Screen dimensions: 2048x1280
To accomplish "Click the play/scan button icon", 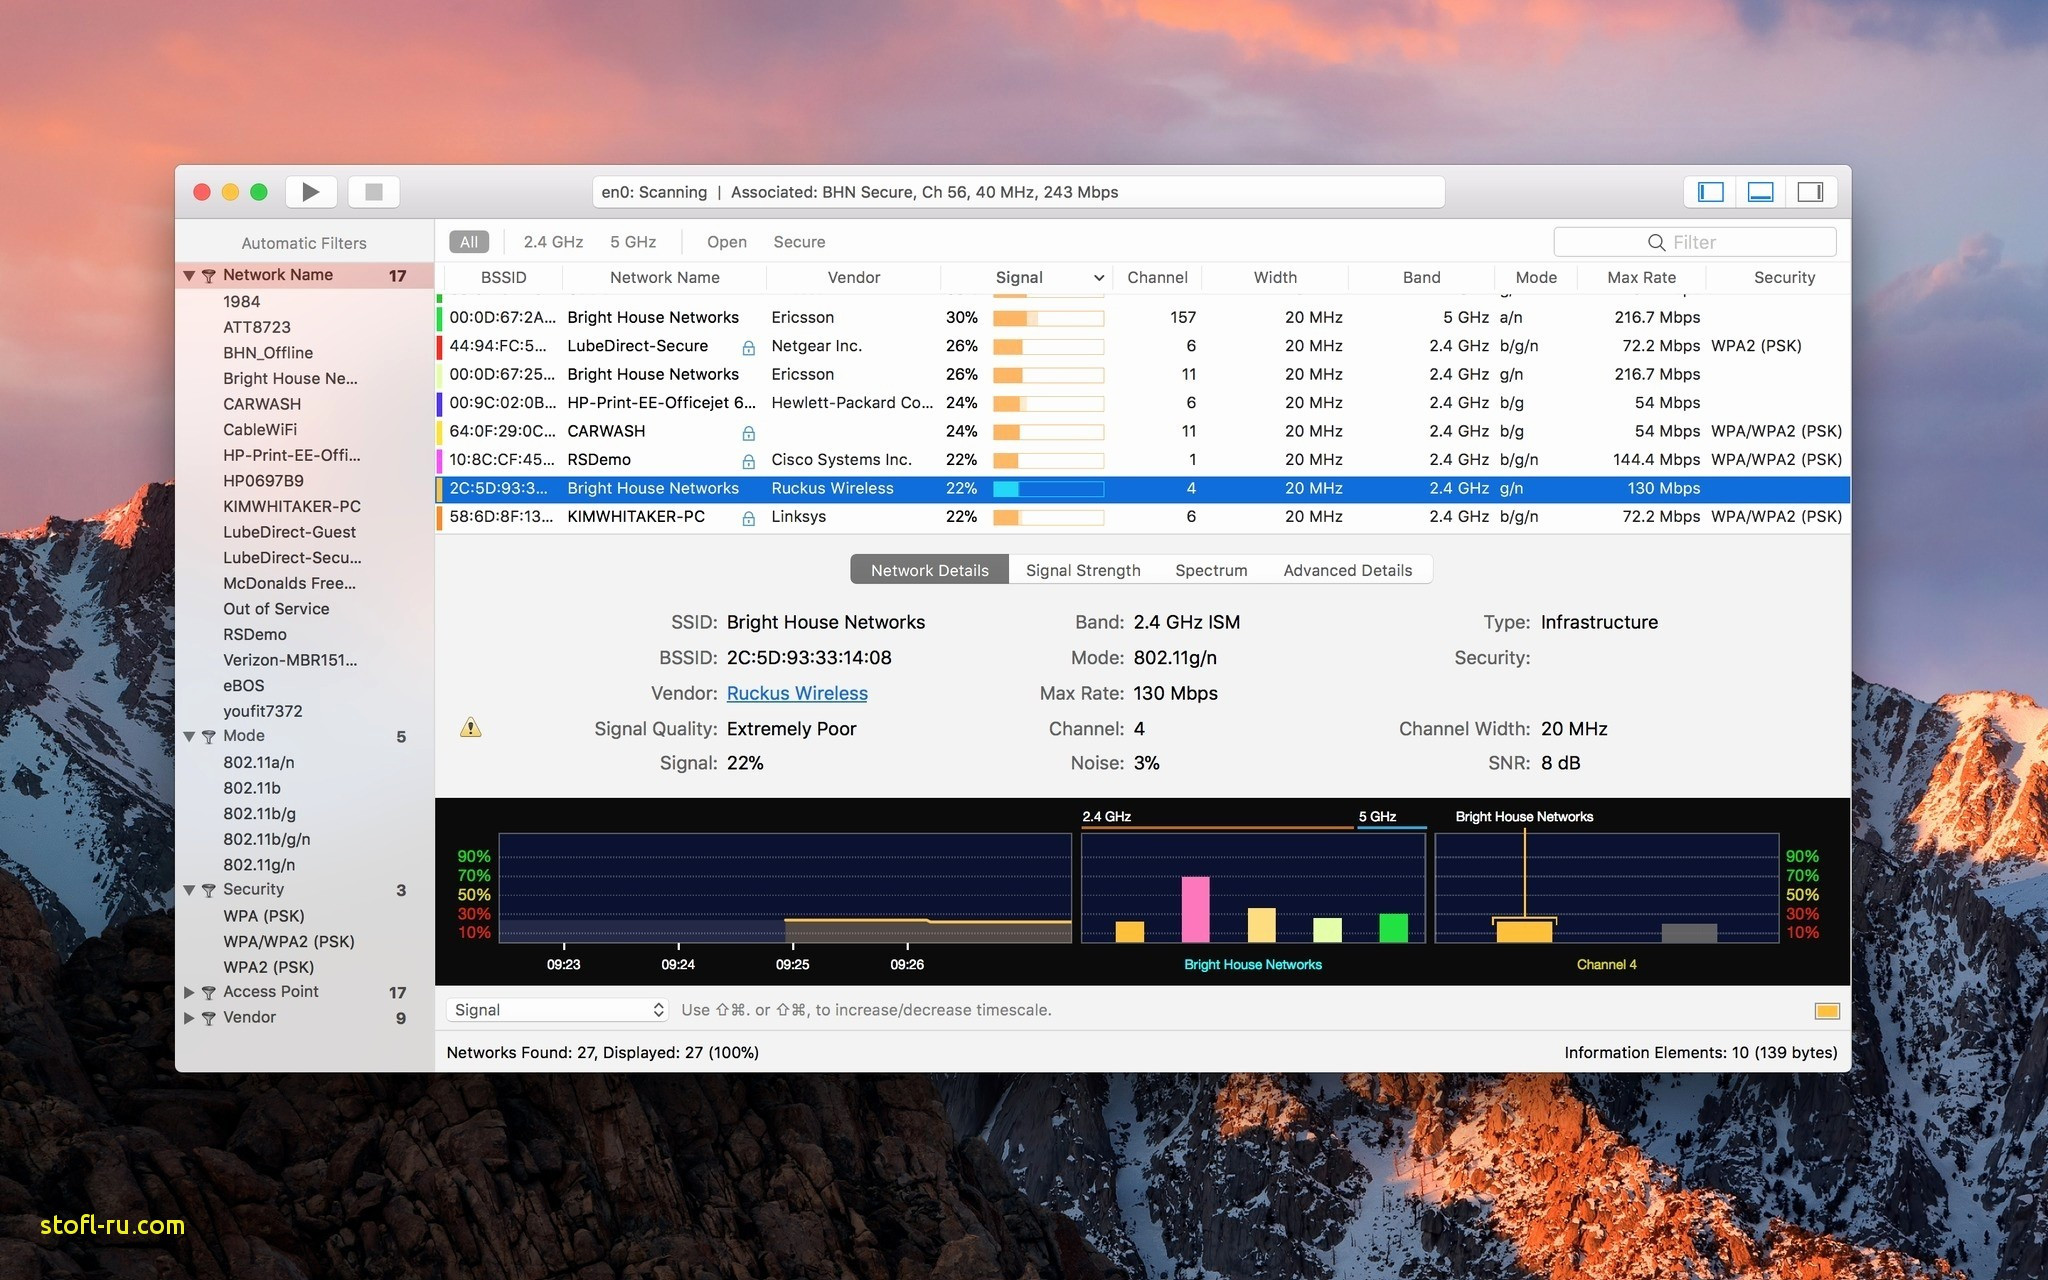I will pyautogui.click(x=314, y=192).
